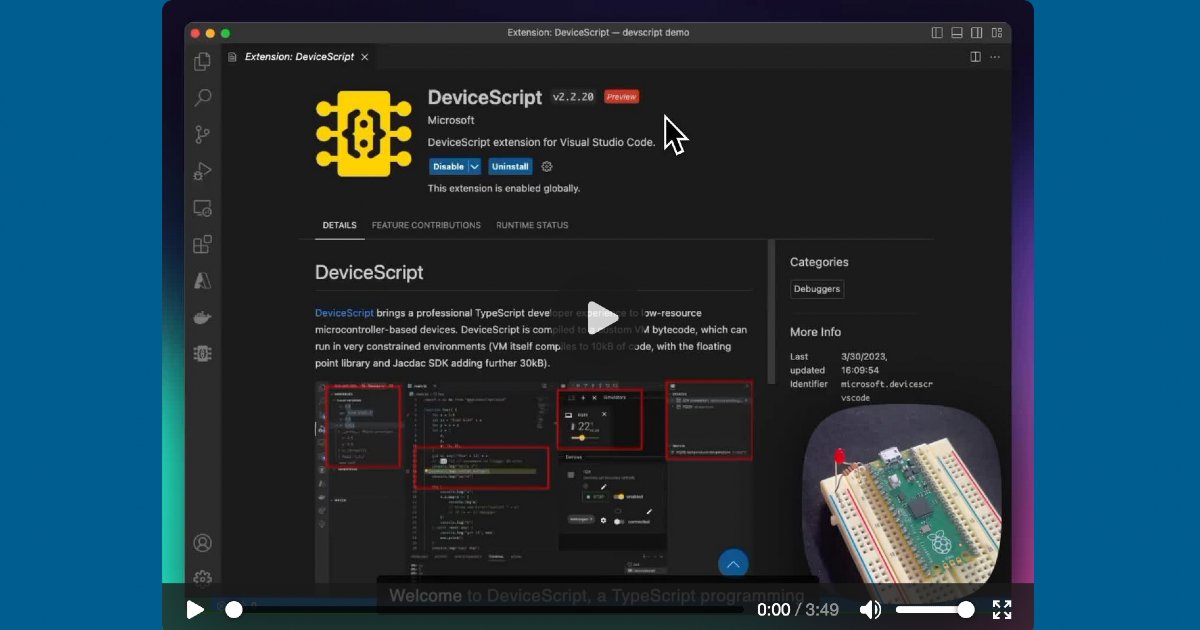Click the Disable extension button
Screen dimensions: 1200x630
click(449, 167)
